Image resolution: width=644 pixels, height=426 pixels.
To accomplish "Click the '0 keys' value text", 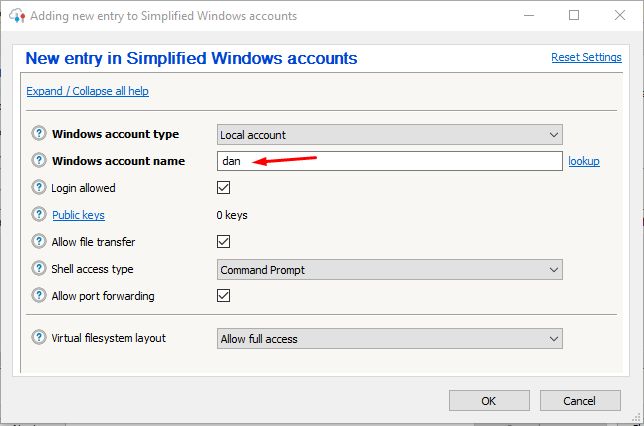I will pos(232,215).
